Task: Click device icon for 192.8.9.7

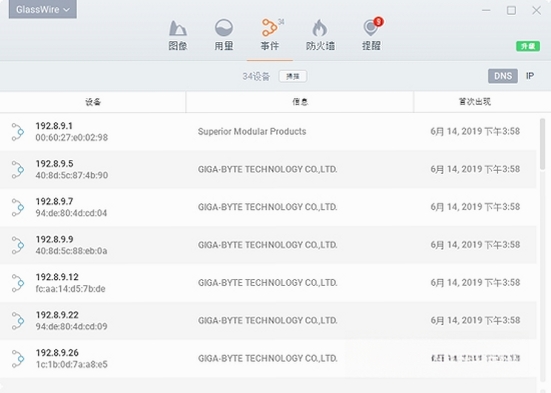Action: 18,207
